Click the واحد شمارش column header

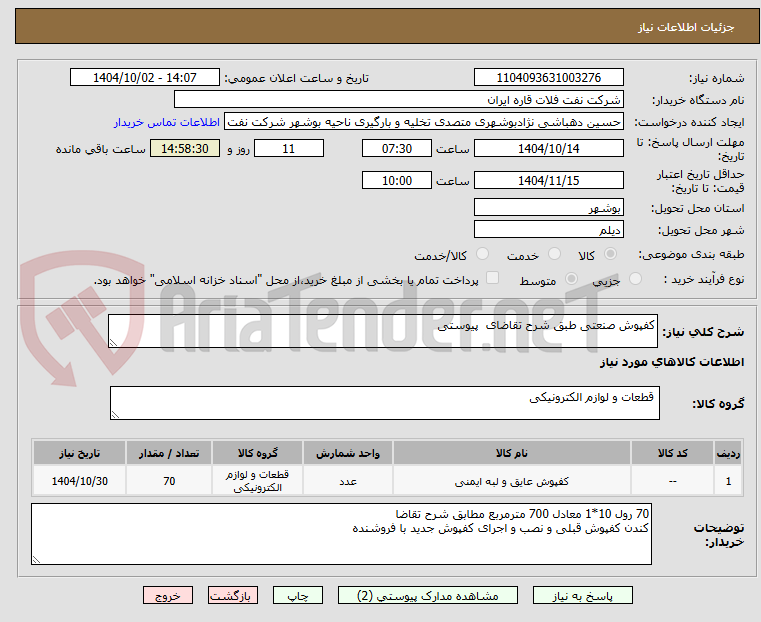pyautogui.click(x=347, y=453)
